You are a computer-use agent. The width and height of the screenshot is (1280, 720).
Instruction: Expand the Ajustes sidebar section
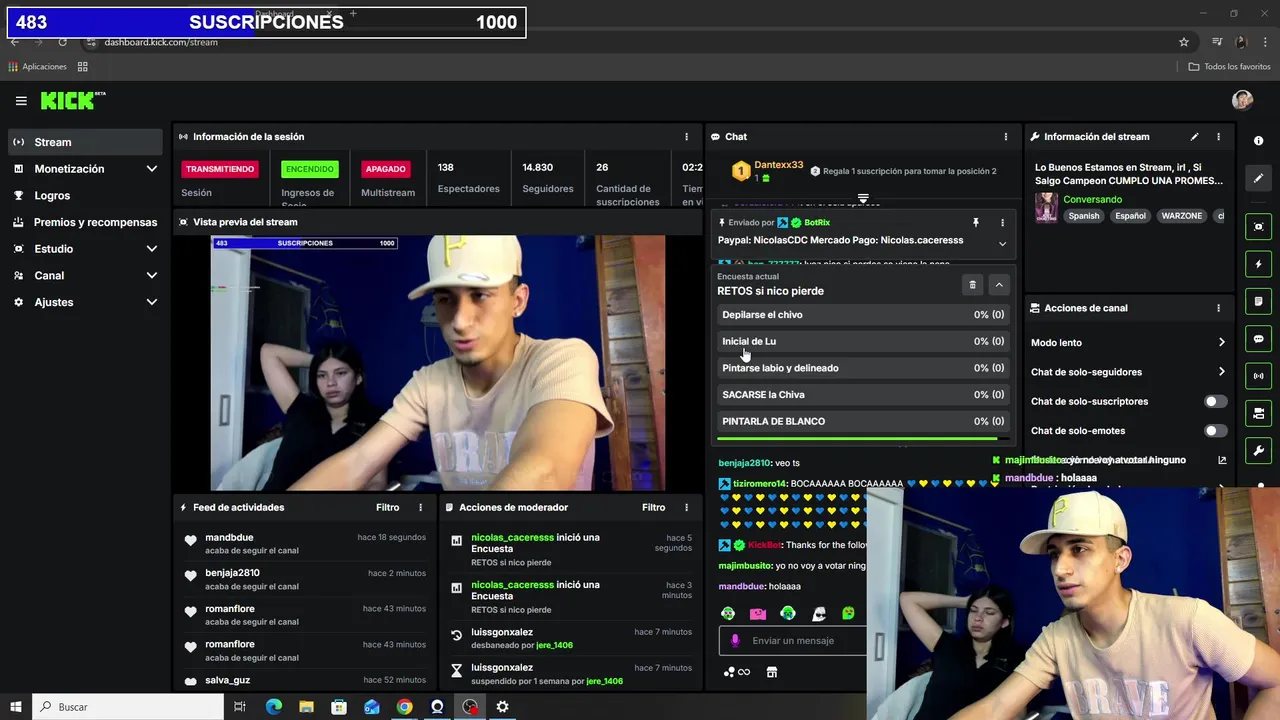151,302
